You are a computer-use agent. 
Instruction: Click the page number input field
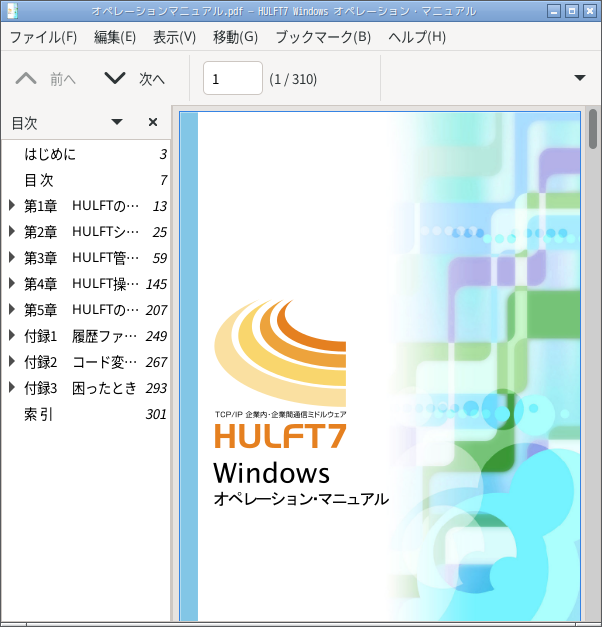tap(233, 78)
